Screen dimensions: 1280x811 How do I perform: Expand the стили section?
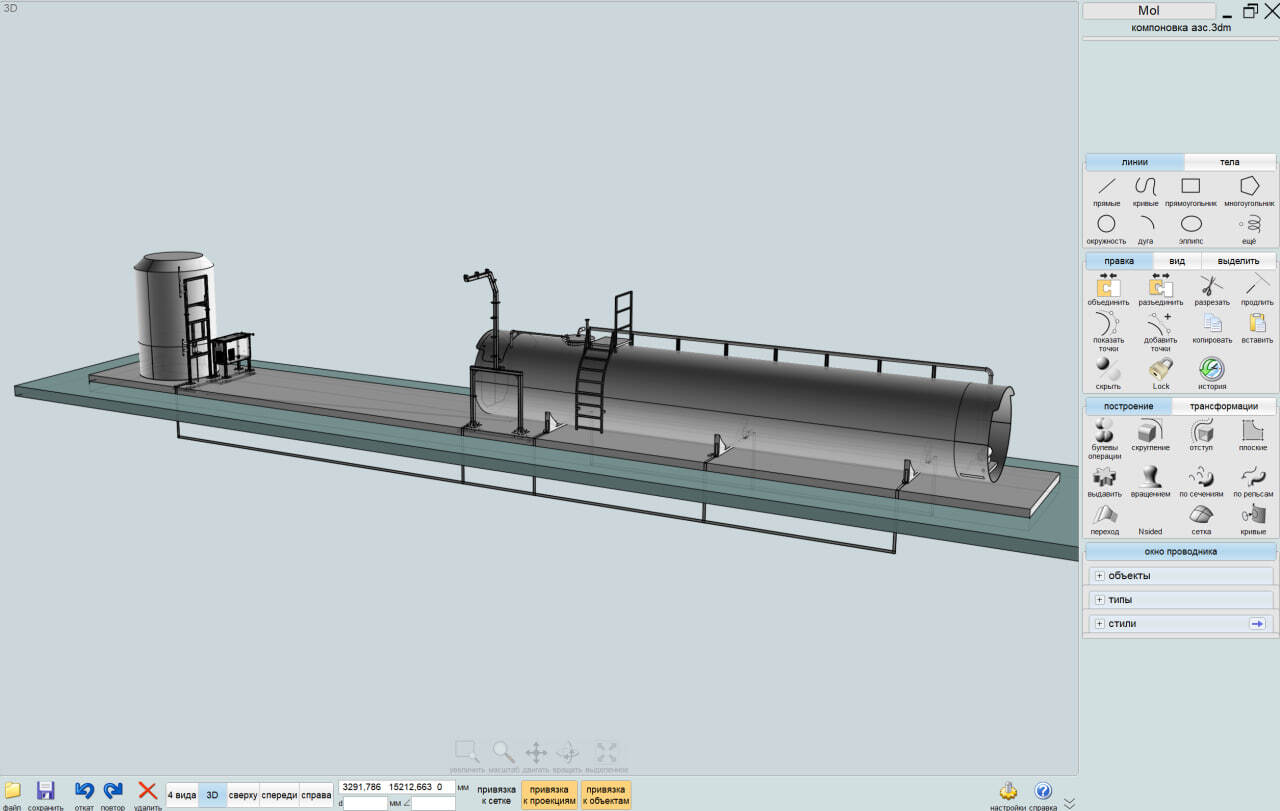(x=1099, y=624)
